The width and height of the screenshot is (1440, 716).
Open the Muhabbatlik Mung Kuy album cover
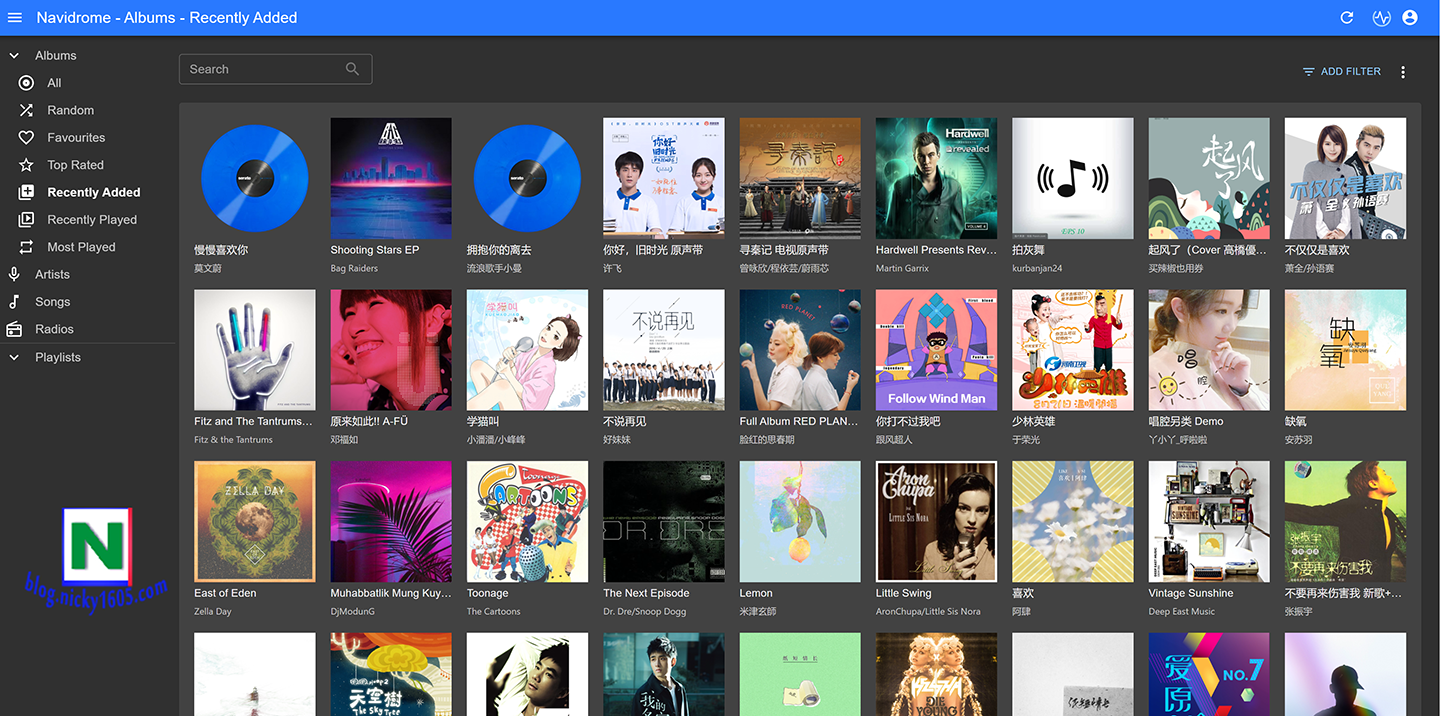pos(391,521)
